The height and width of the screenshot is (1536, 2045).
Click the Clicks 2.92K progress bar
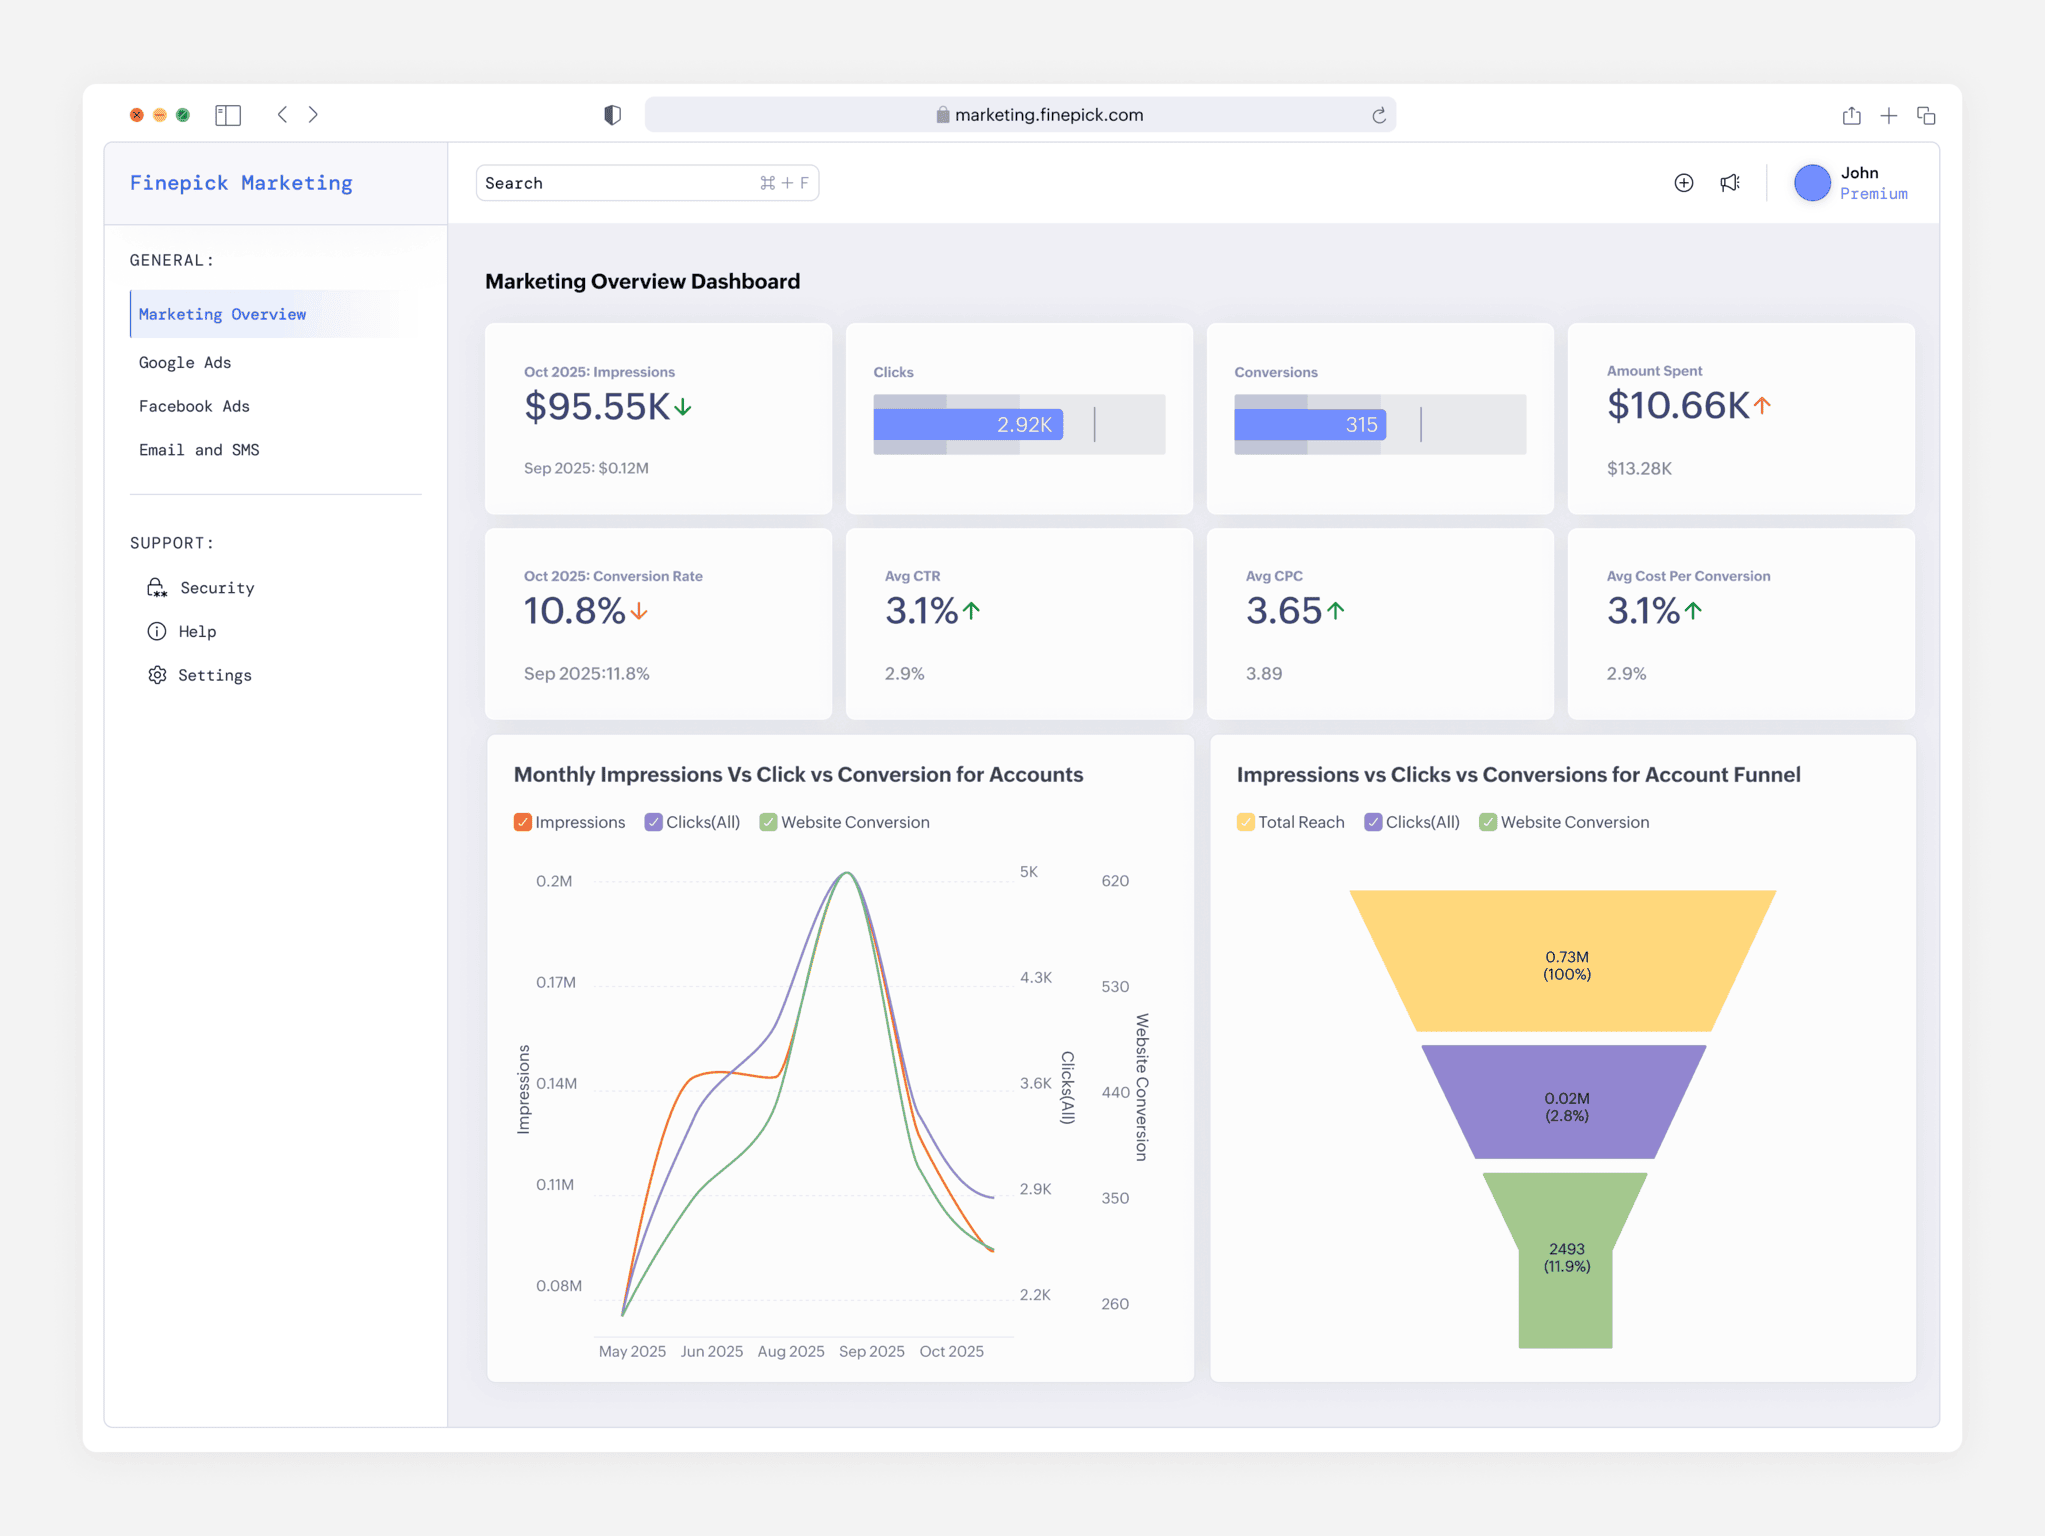click(966, 423)
